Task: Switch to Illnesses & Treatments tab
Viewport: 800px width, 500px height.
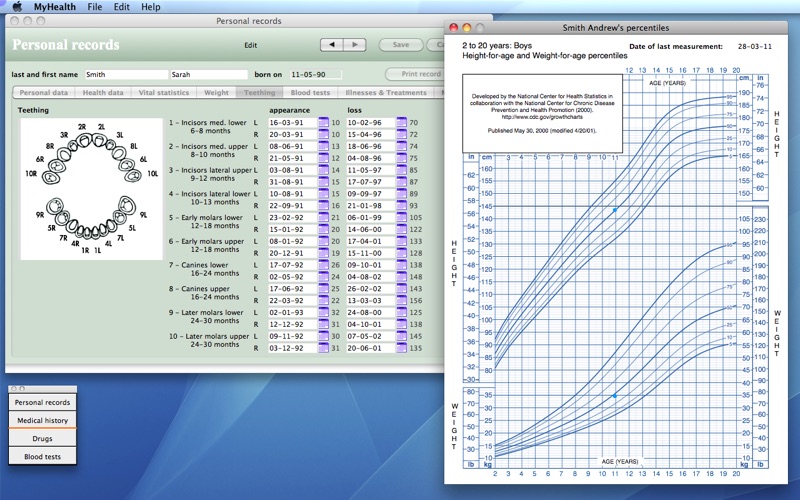Action: point(386,92)
